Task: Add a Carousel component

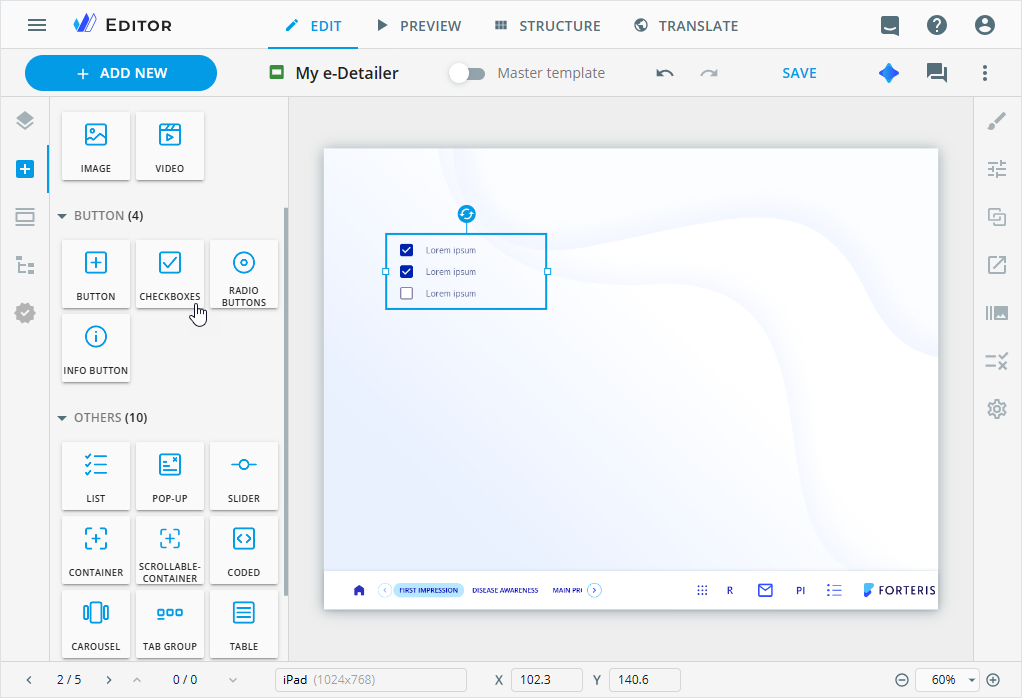Action: tap(96, 624)
